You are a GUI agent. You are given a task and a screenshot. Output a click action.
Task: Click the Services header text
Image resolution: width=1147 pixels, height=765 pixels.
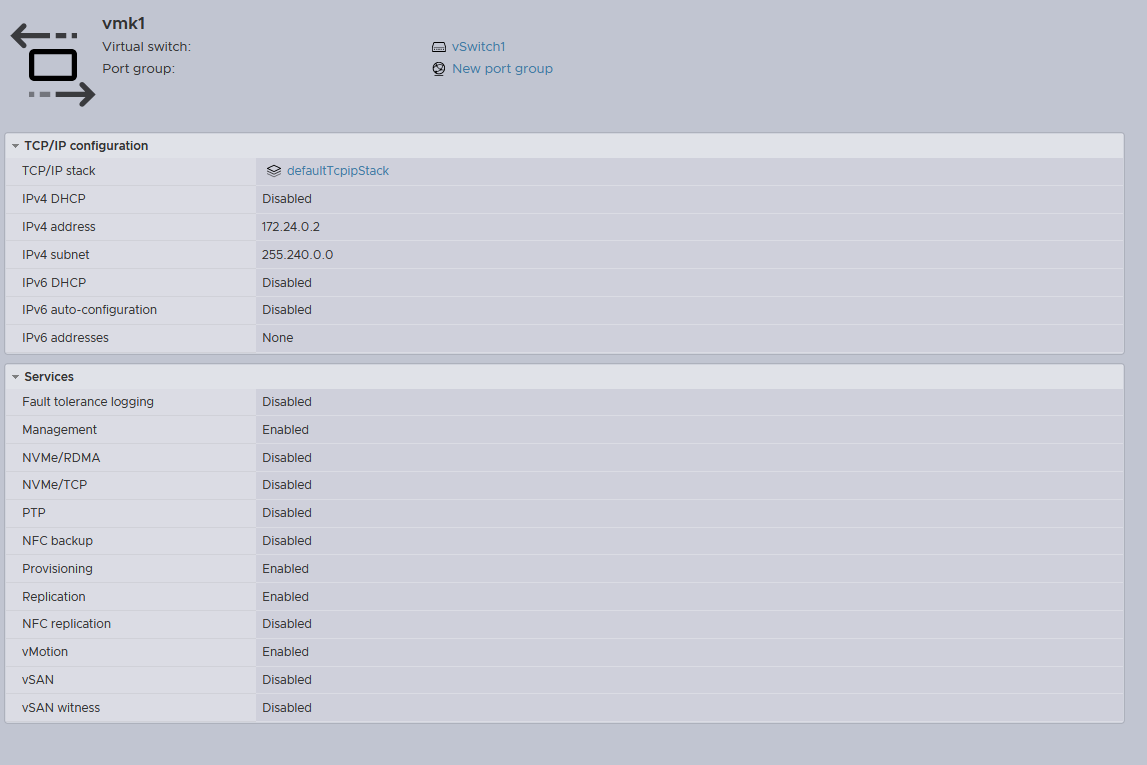point(49,377)
